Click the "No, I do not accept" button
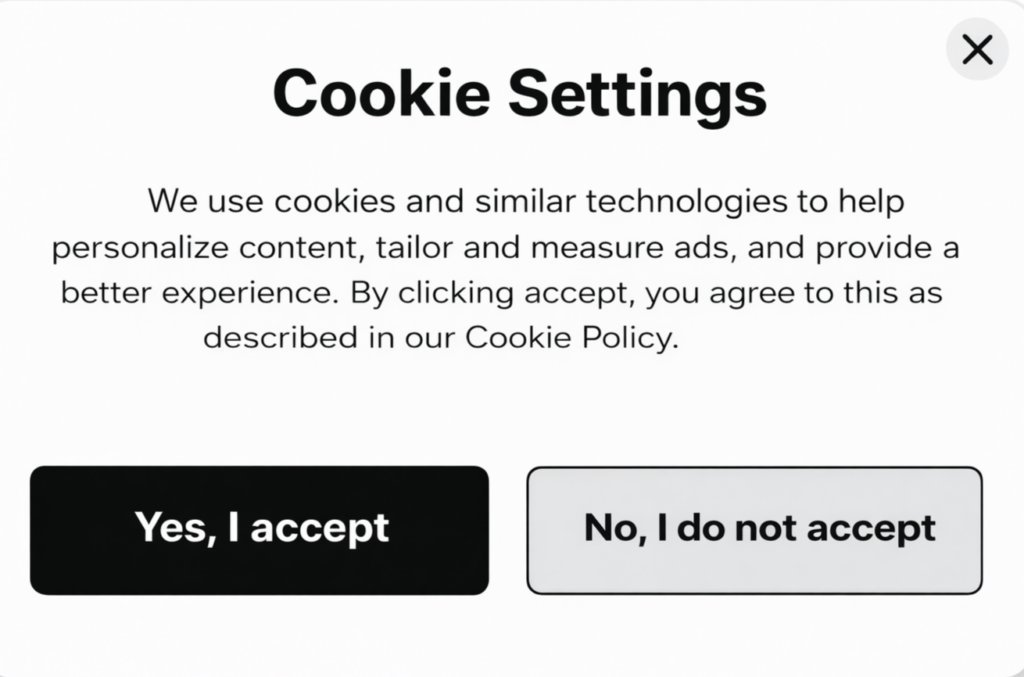This screenshot has width=1024, height=677. coord(755,530)
